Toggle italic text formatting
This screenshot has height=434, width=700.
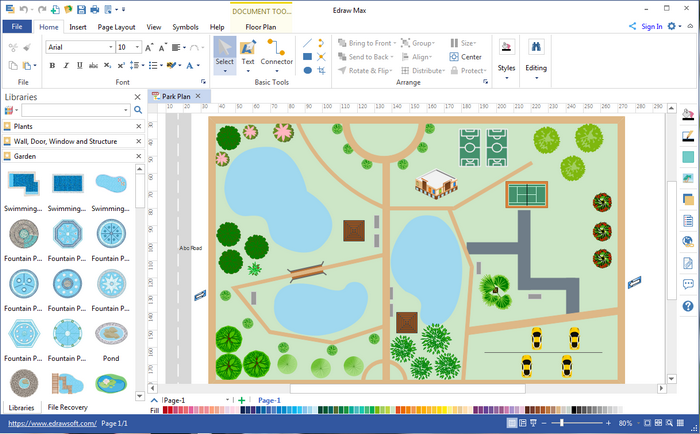point(66,65)
